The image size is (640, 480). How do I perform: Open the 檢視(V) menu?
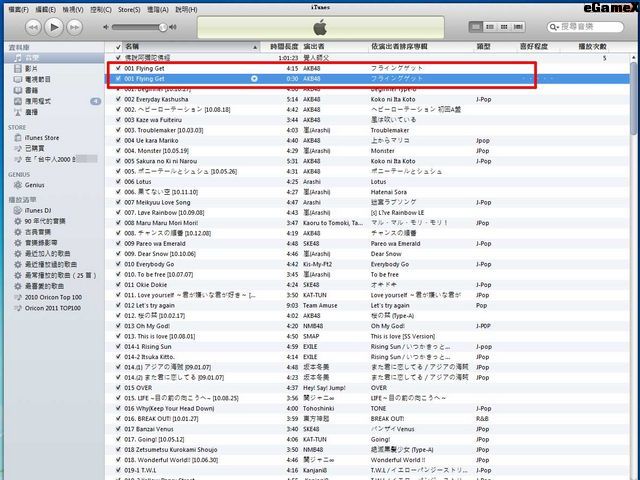click(73, 9)
